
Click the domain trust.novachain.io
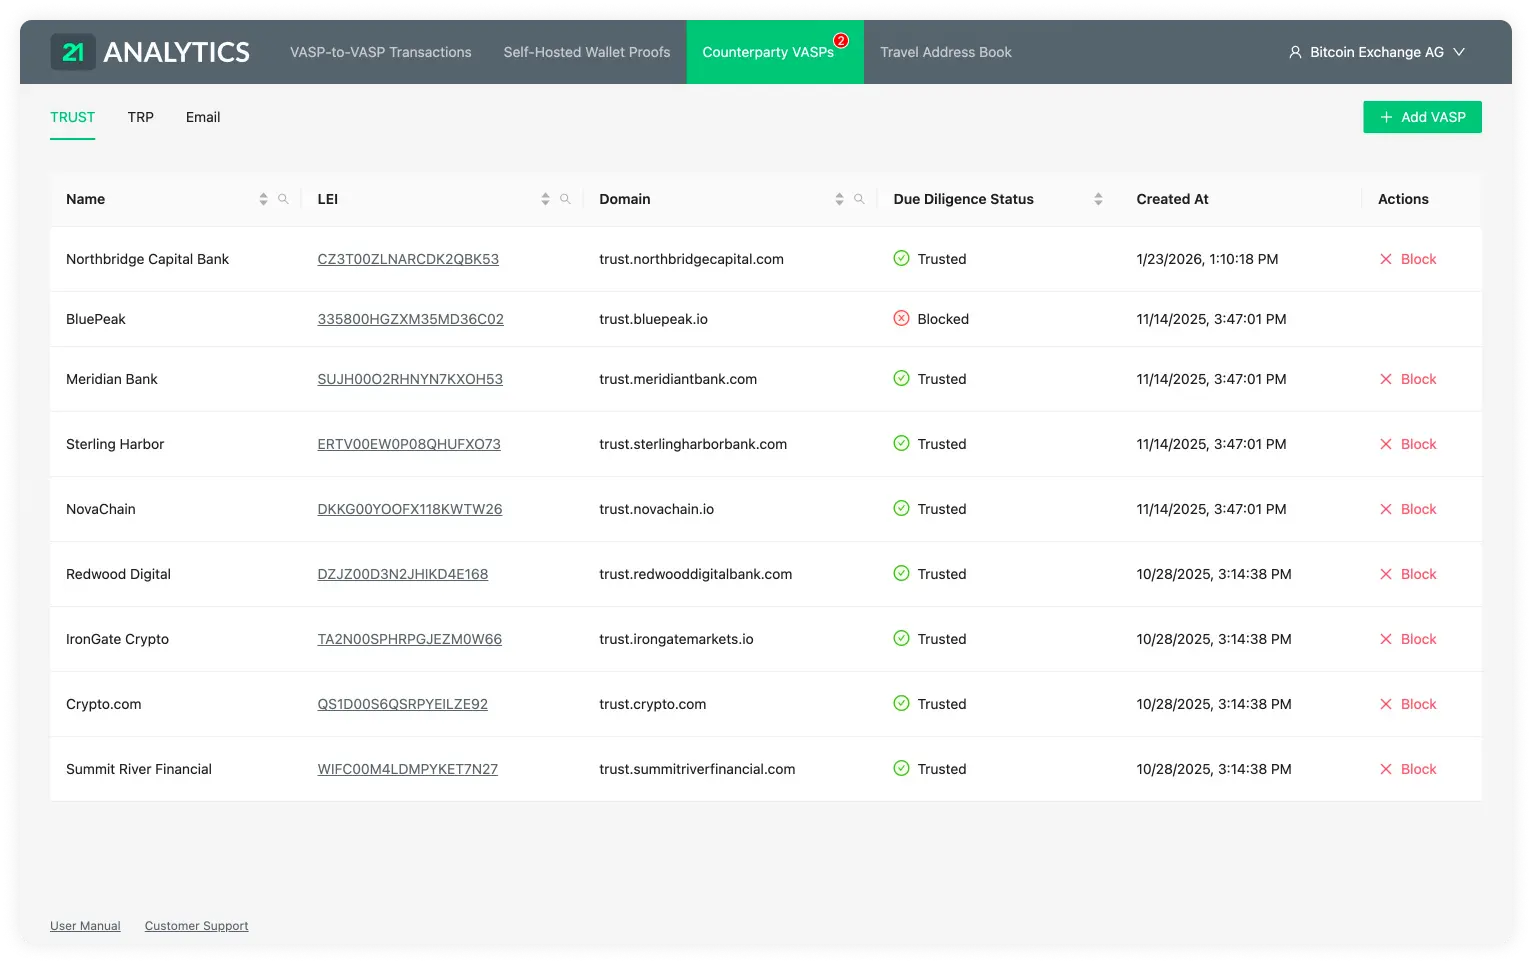coord(657,509)
